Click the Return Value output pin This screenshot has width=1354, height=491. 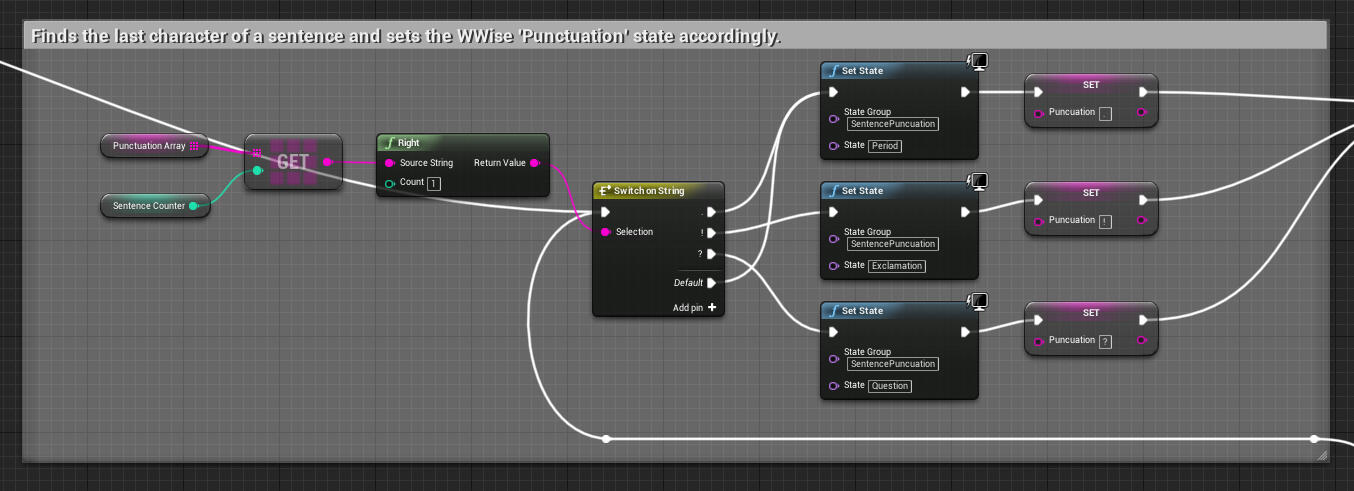(534, 163)
